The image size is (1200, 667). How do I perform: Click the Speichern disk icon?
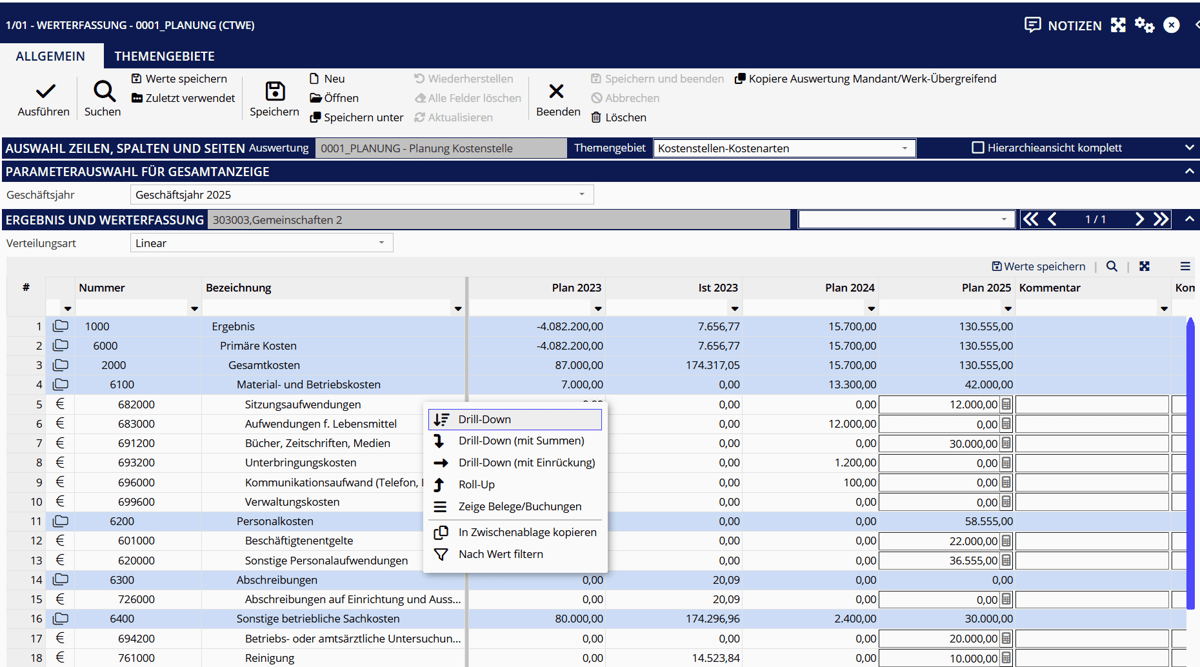274,92
